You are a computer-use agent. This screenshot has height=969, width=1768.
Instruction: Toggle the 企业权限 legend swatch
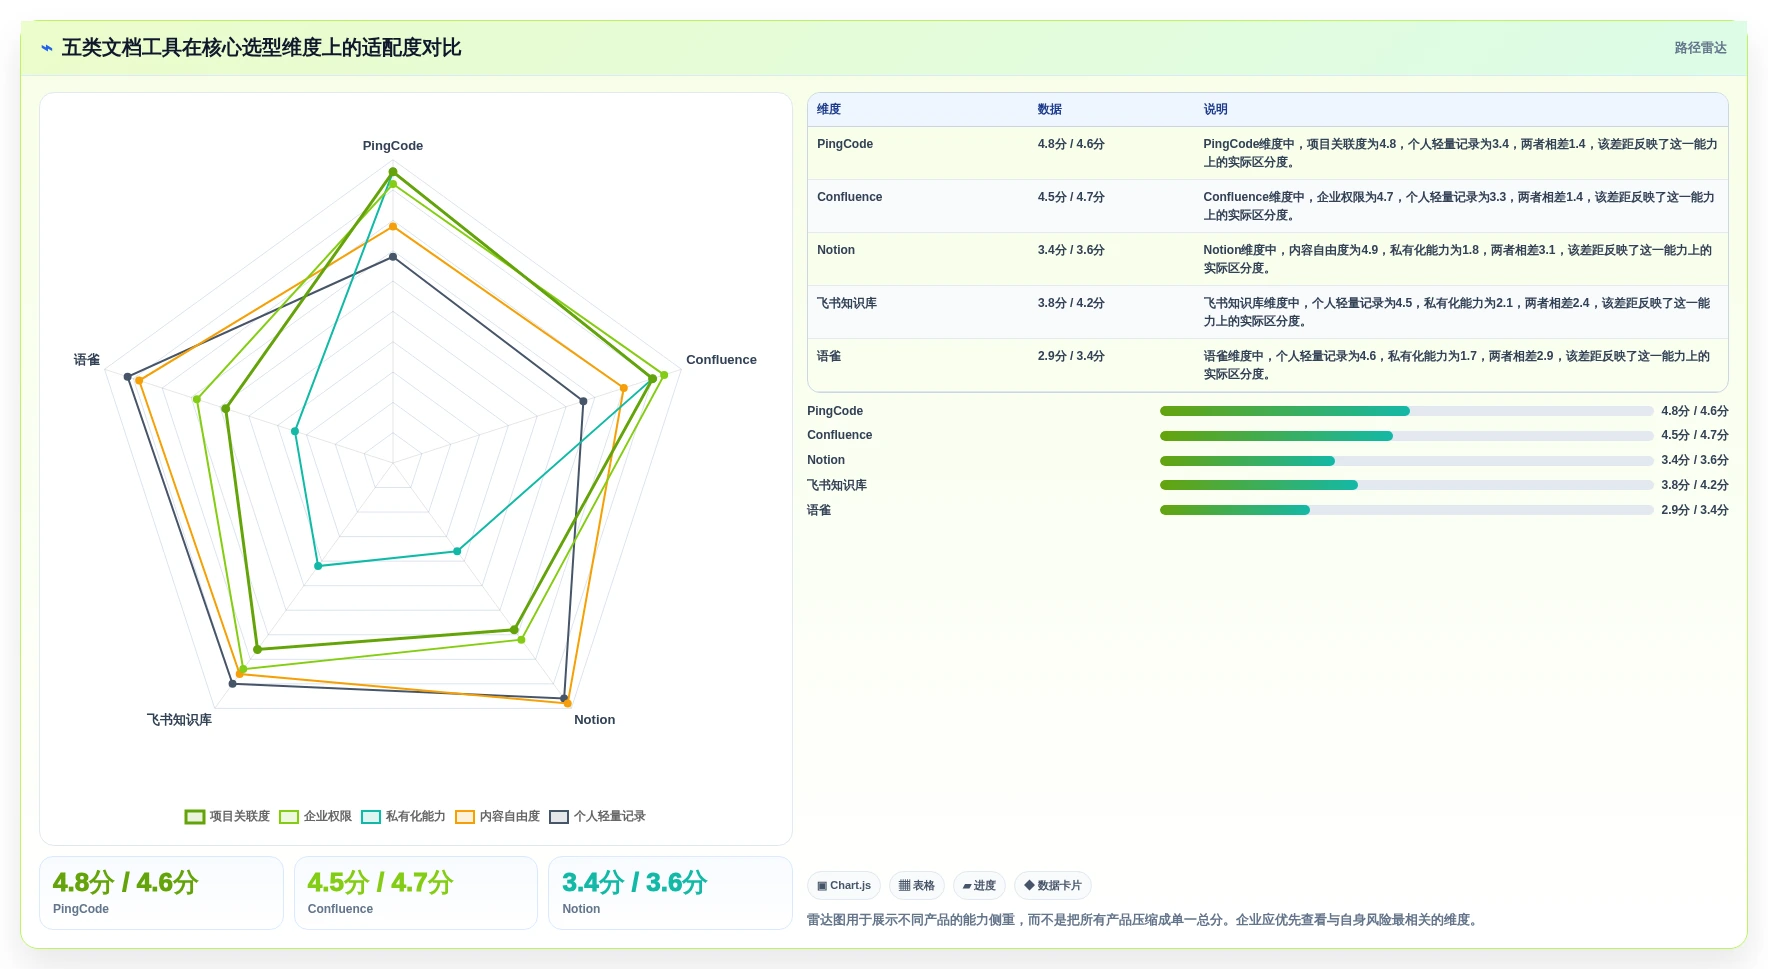pos(289,817)
